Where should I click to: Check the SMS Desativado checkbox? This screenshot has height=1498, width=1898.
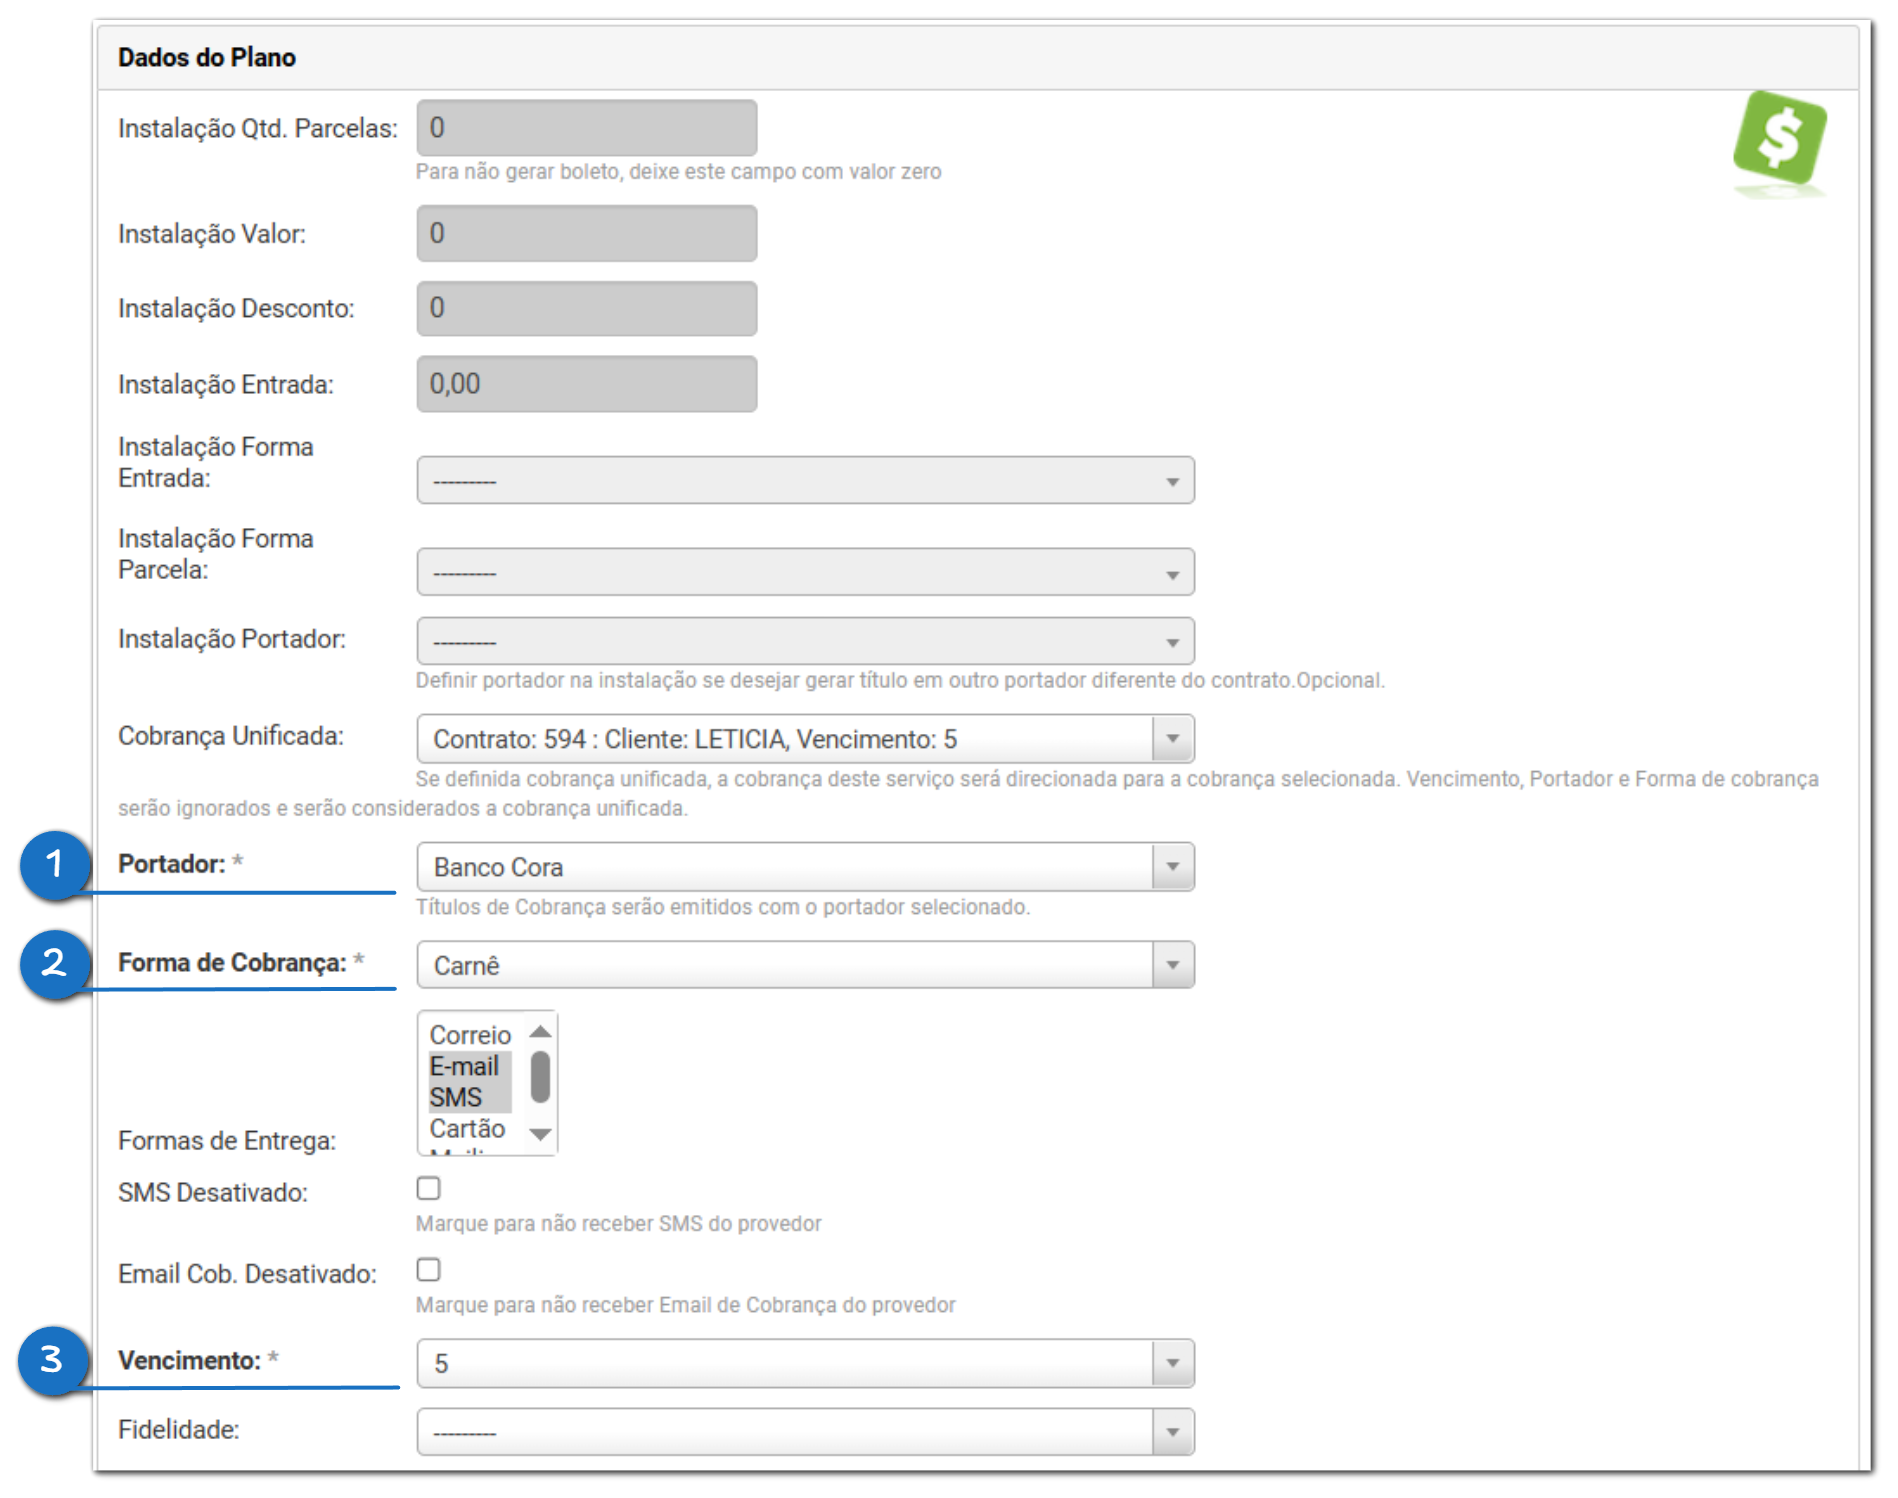pyautogui.click(x=429, y=1188)
